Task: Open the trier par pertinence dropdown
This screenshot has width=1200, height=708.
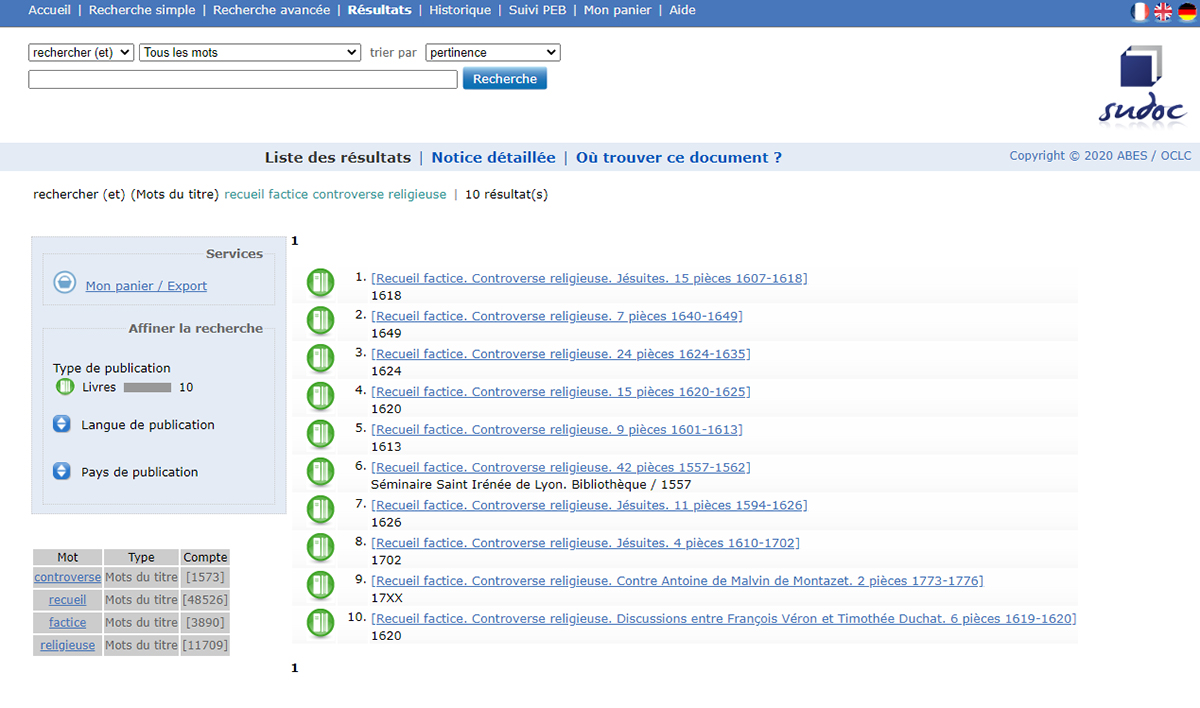Action: point(493,53)
